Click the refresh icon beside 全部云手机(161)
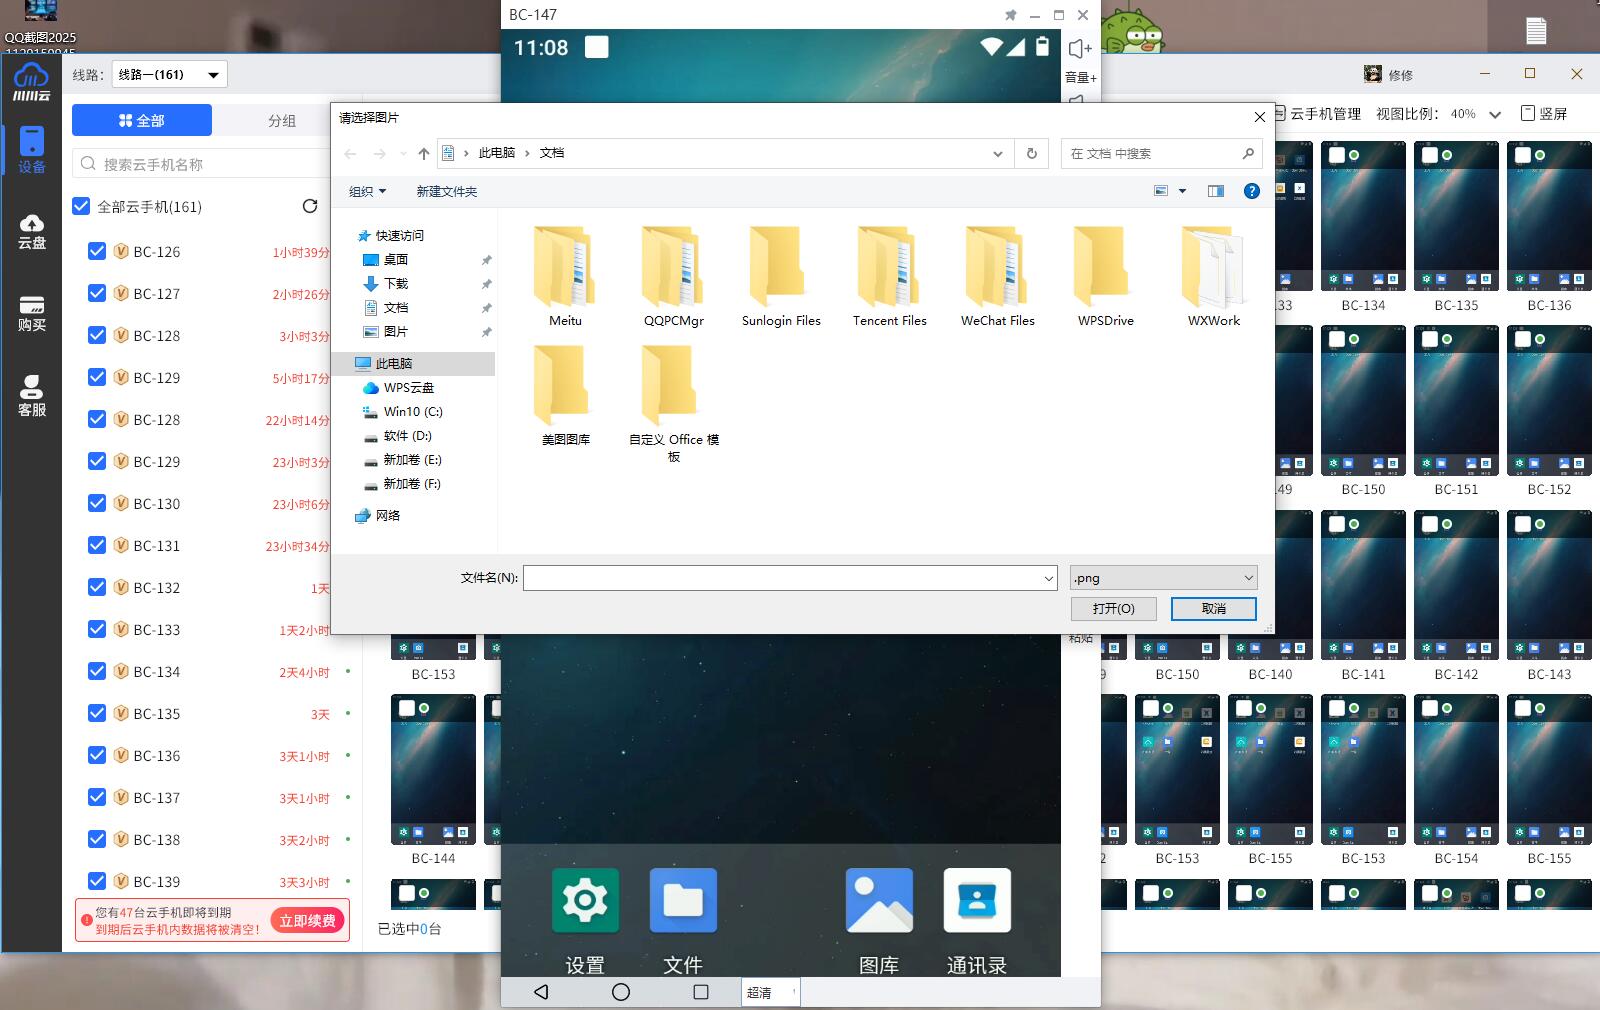 310,206
